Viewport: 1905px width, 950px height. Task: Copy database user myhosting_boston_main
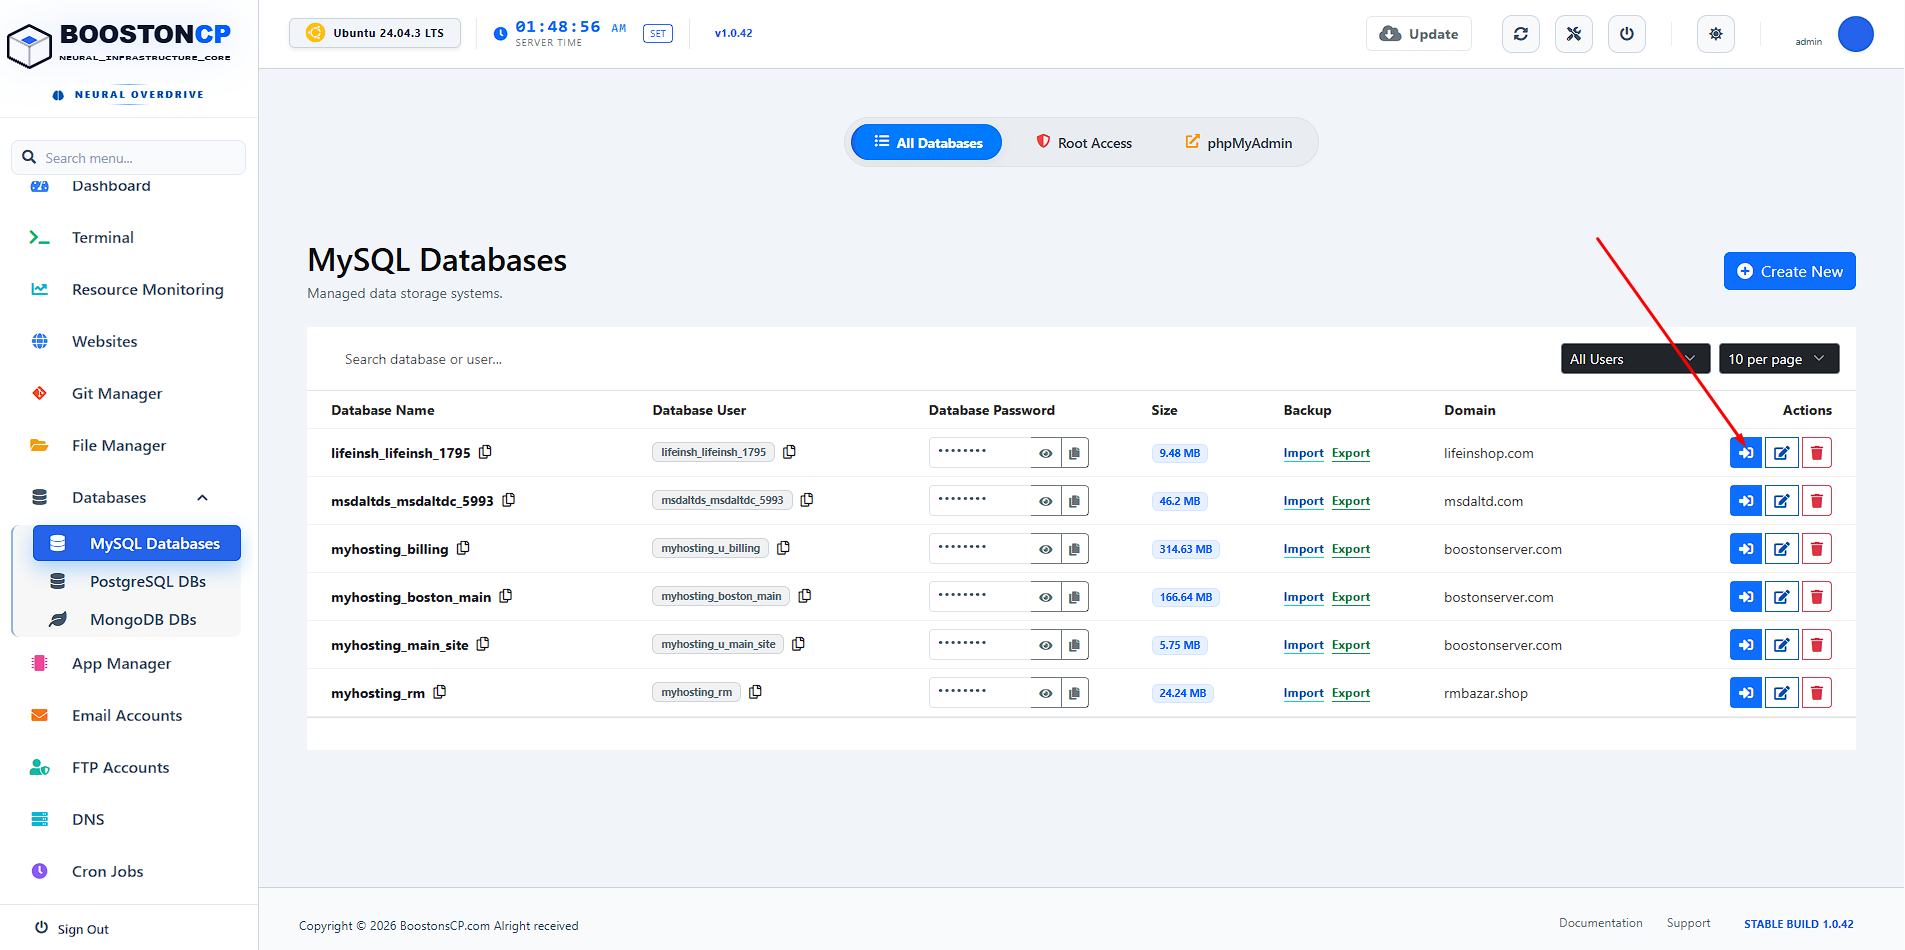[805, 596]
